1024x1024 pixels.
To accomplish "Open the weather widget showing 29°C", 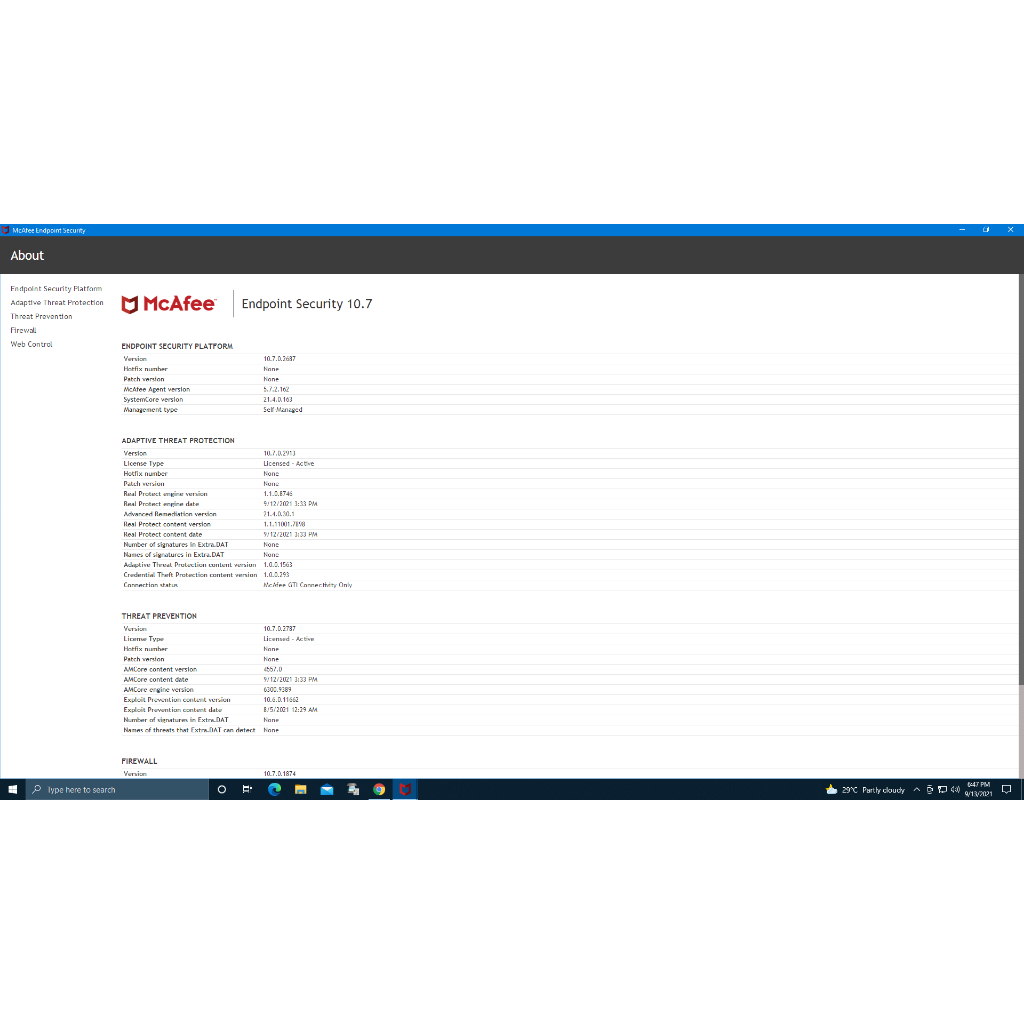I will (865, 789).
